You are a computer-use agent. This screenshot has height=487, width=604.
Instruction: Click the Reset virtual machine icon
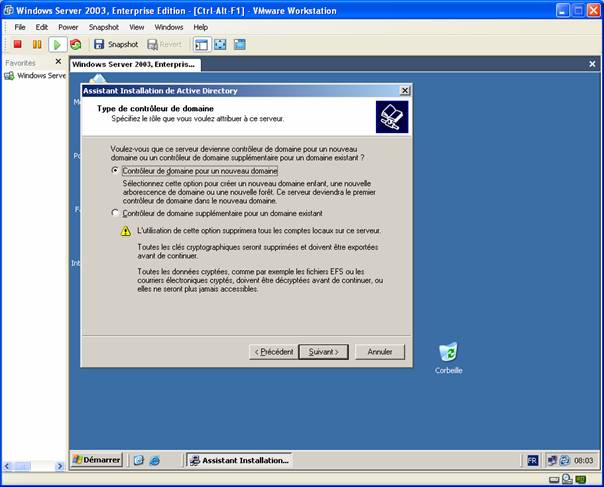pos(76,44)
